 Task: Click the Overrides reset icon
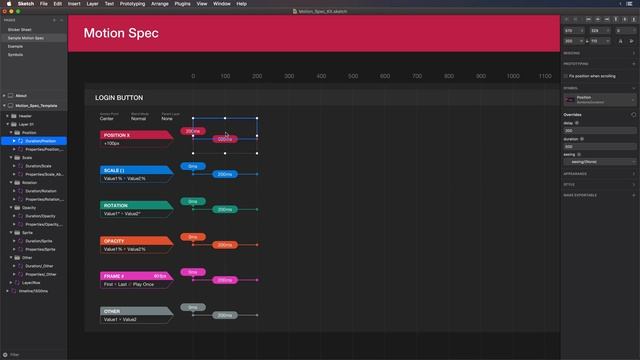coord(633,115)
